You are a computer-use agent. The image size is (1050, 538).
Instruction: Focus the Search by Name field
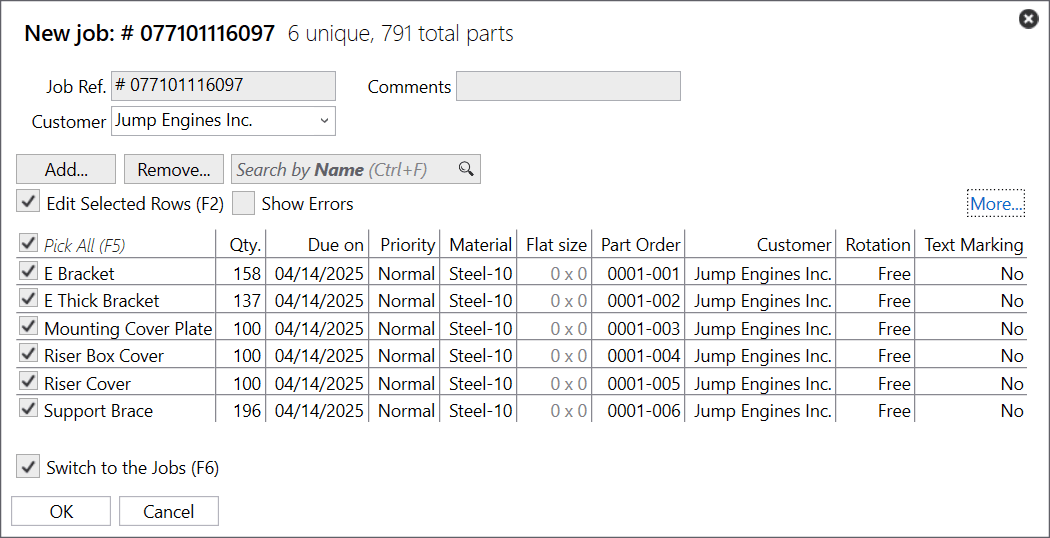pyautogui.click(x=345, y=170)
